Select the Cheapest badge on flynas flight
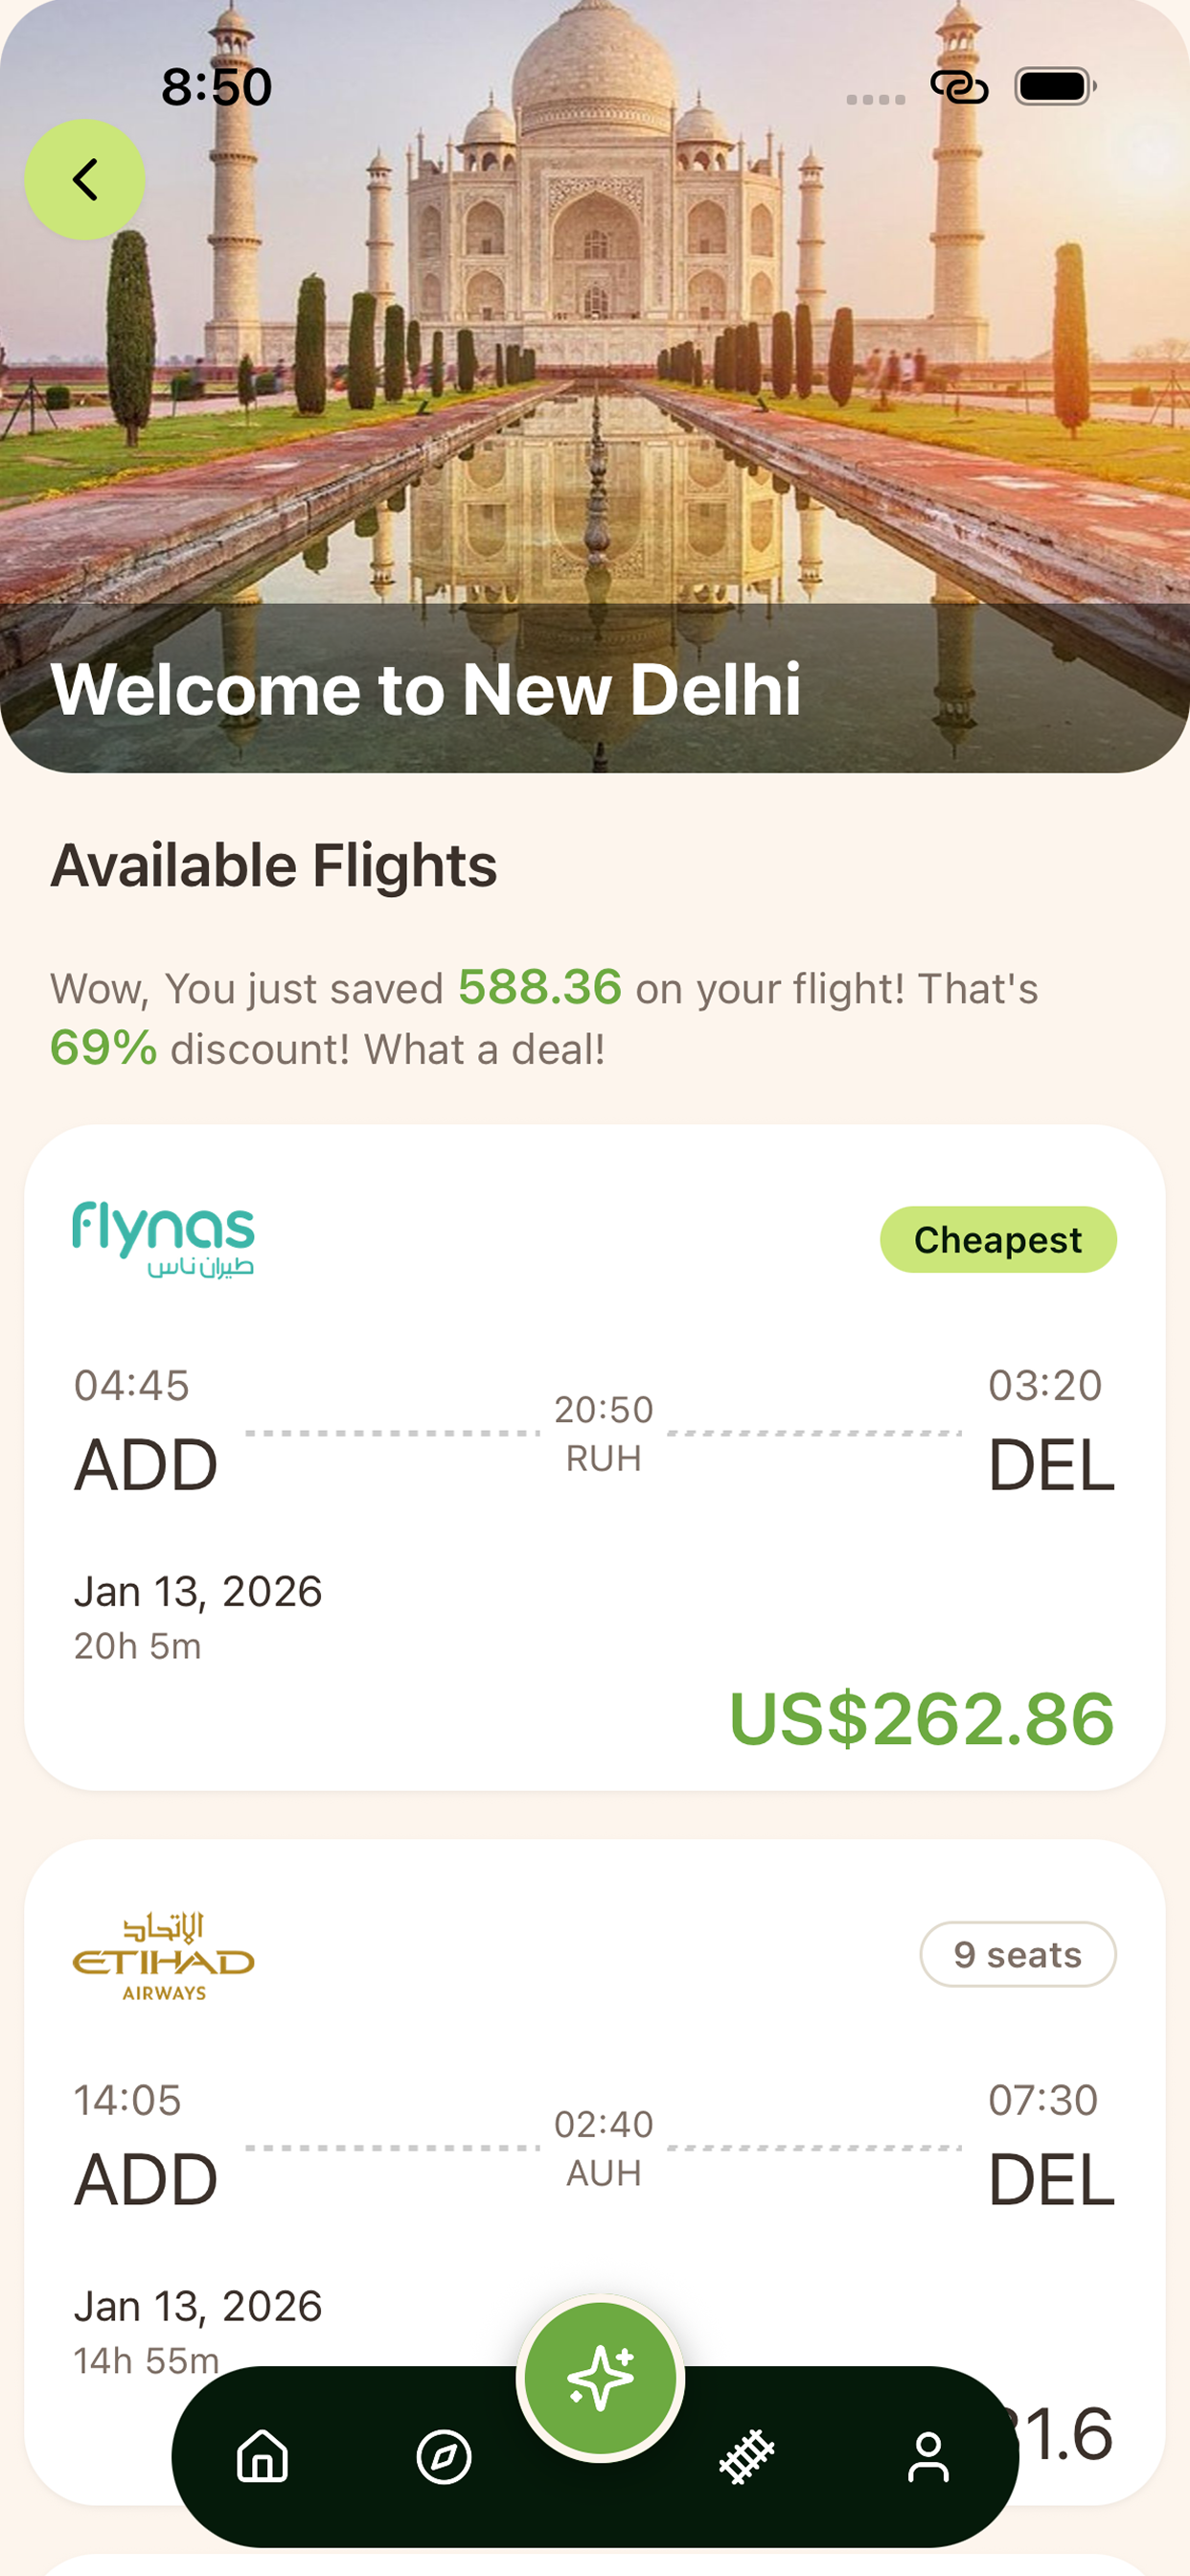The height and width of the screenshot is (2576, 1190). point(998,1240)
